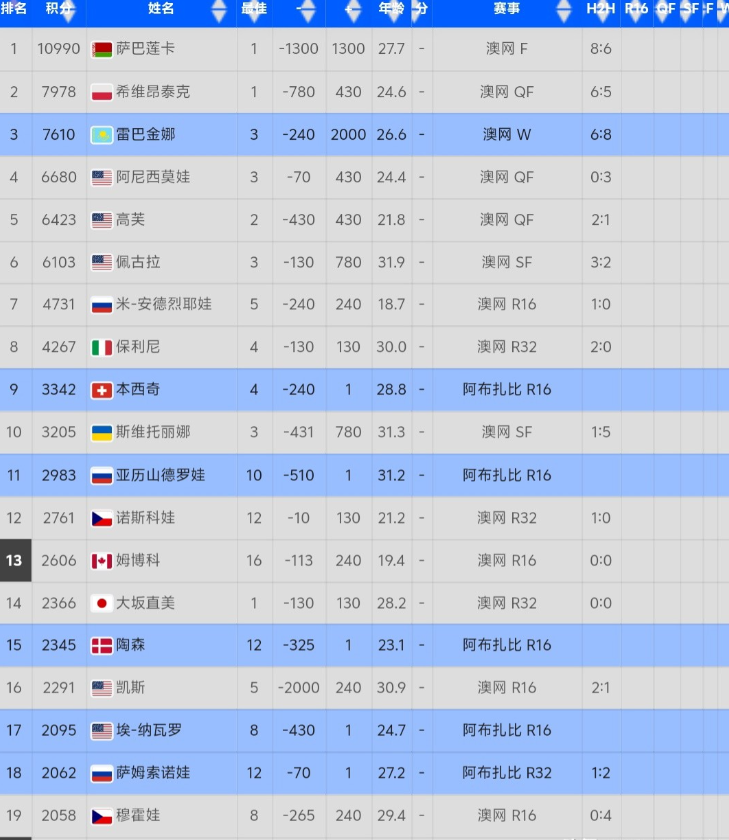Click the sort arrows next to 姓名 header
Viewport: 729px width, 840px height.
pyautogui.click(x=219, y=11)
